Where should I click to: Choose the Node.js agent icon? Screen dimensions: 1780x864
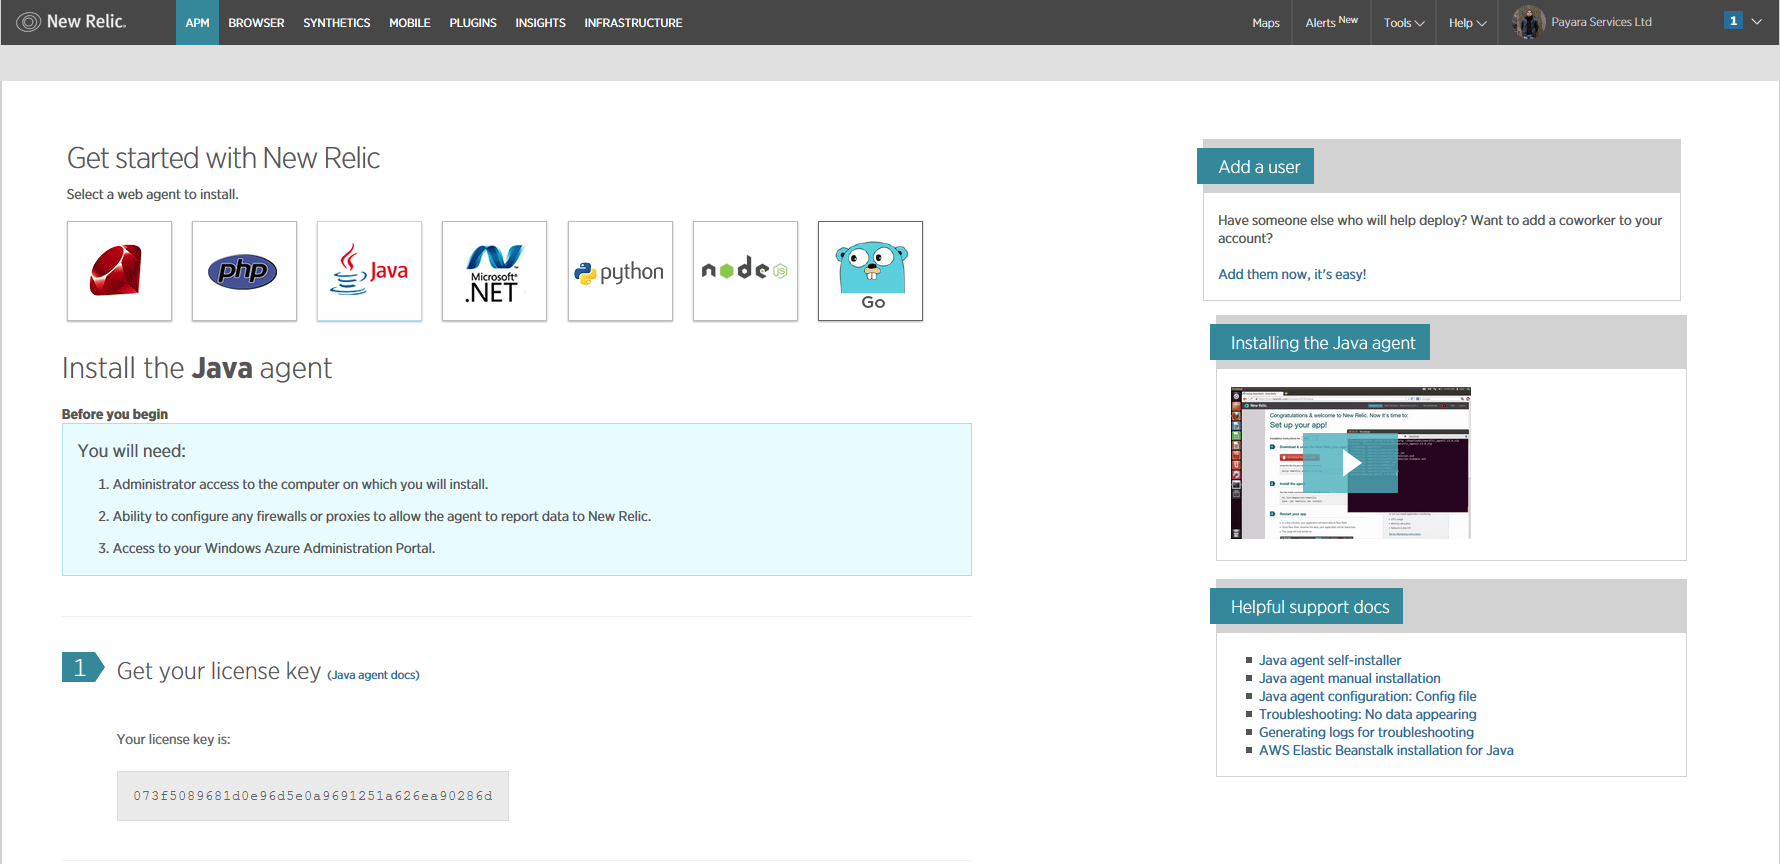pos(745,271)
